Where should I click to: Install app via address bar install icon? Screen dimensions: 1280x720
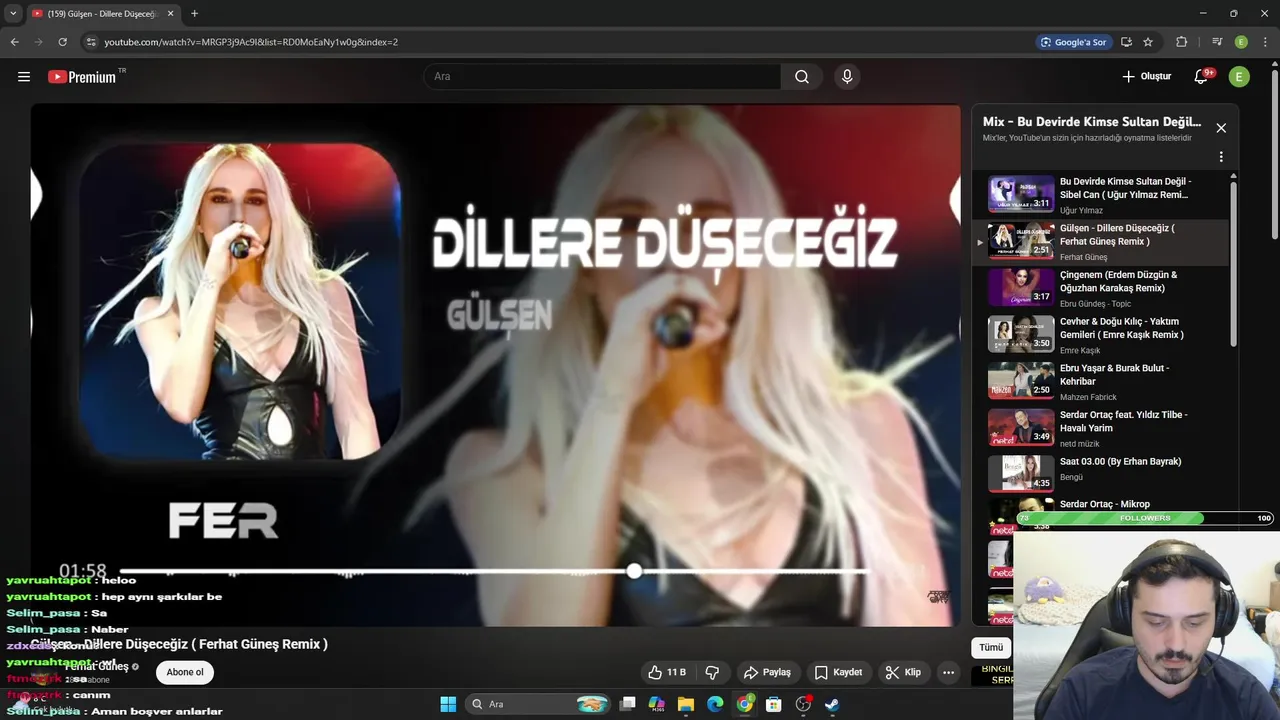1126,42
